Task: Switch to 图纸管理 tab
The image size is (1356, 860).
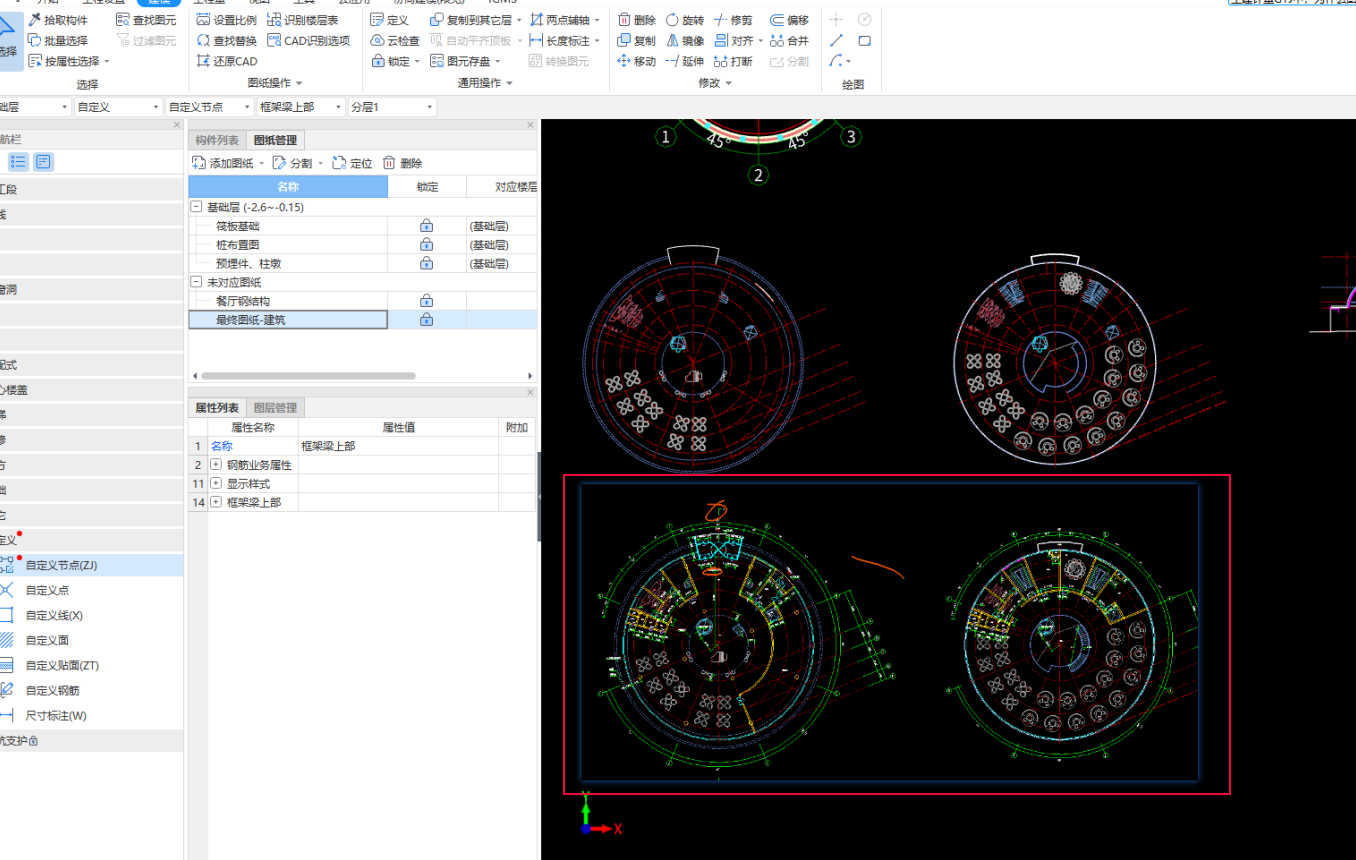Action: [276, 140]
